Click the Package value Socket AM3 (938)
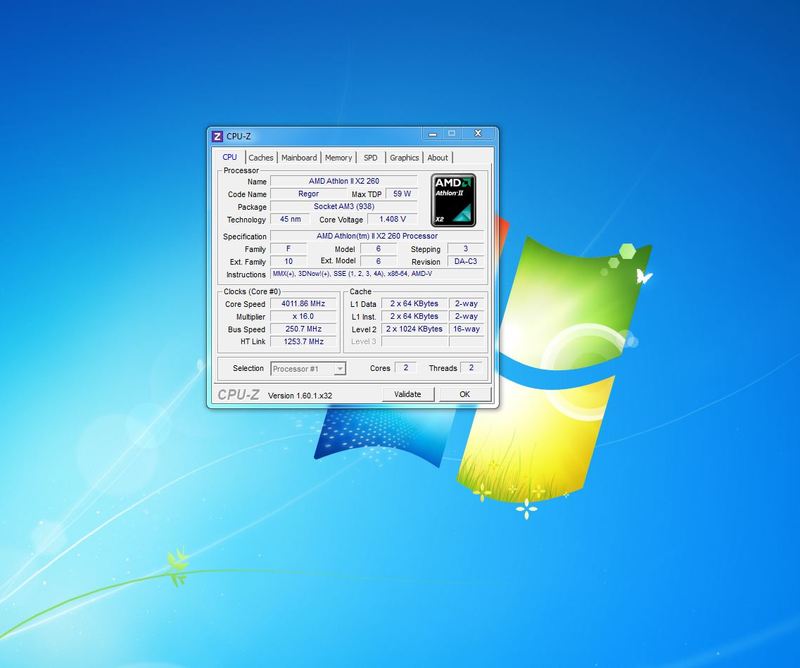The height and width of the screenshot is (668, 800). (x=344, y=207)
